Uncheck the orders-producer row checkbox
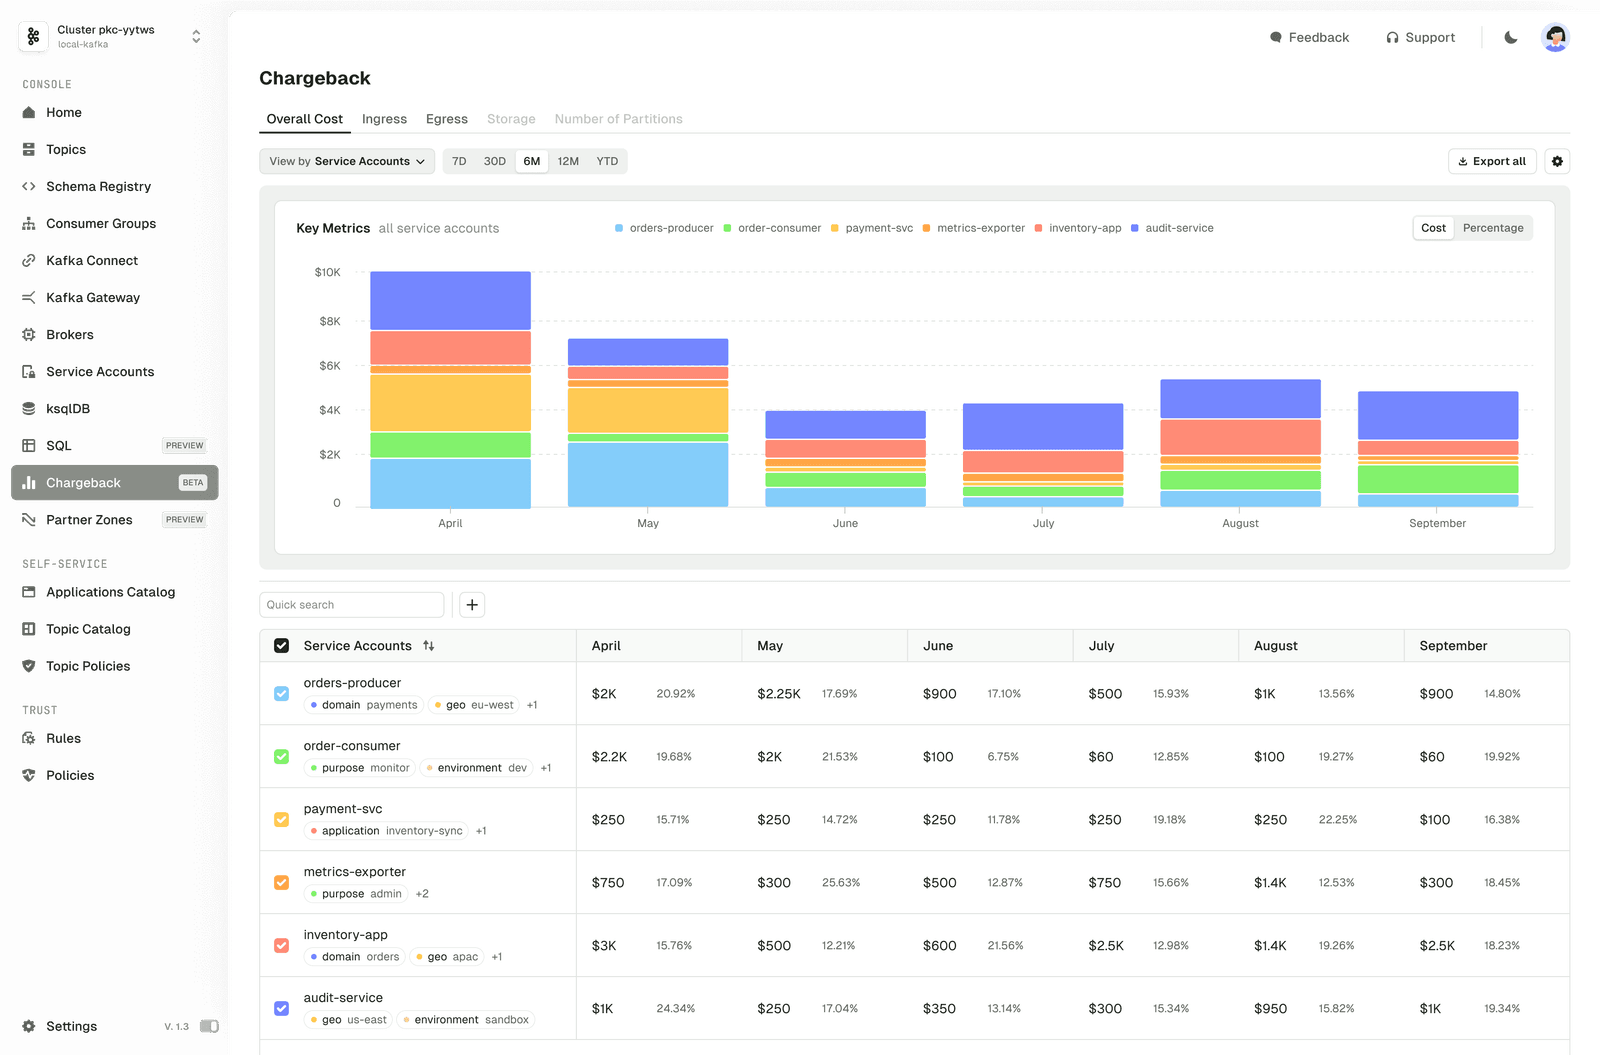 [x=282, y=694]
